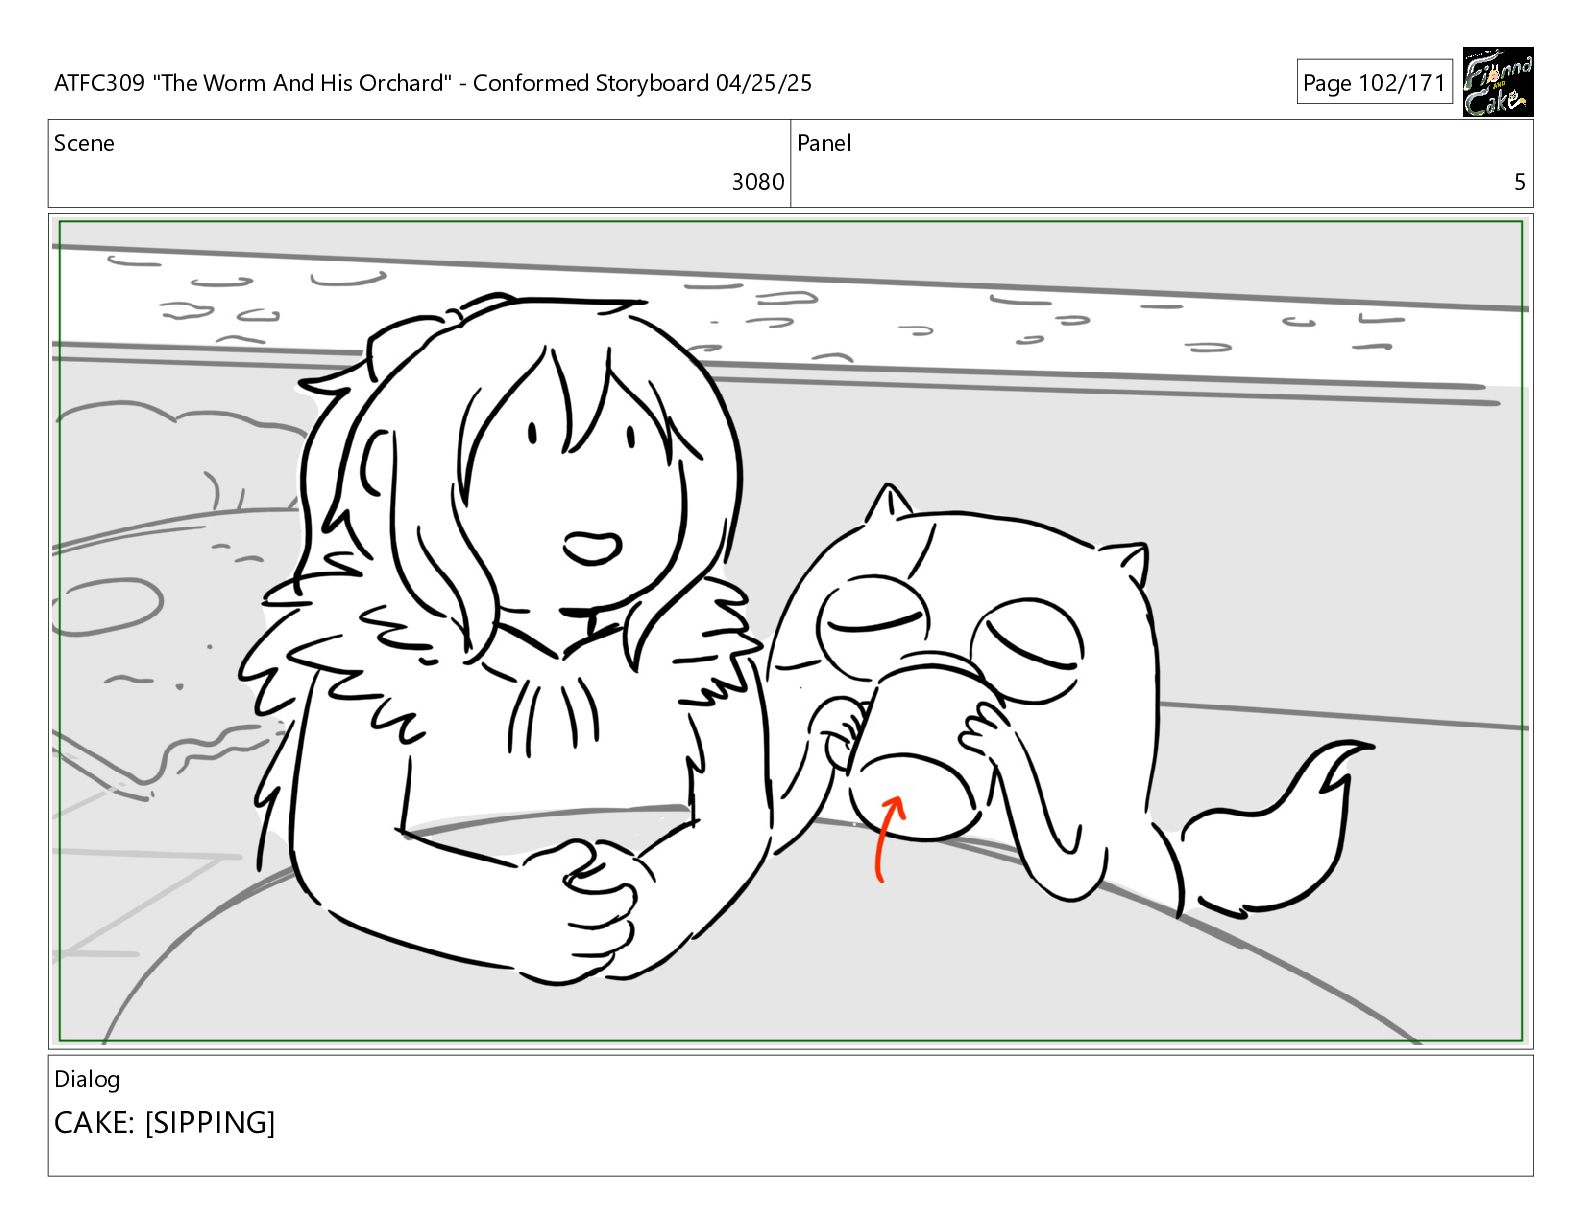1584x1224 pixels.
Task: Click the 'Page 102/171' box
Action: [1374, 83]
